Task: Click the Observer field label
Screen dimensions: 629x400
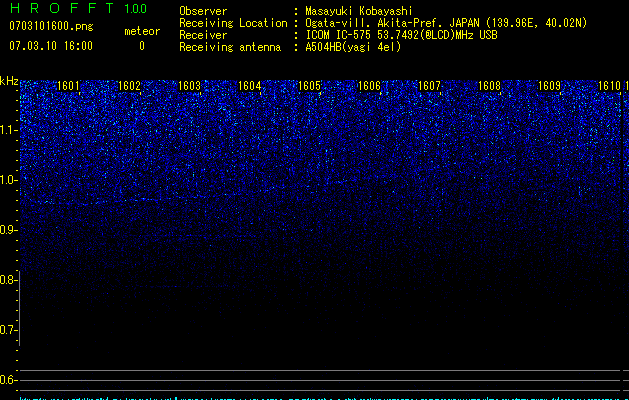Action: [x=203, y=11]
